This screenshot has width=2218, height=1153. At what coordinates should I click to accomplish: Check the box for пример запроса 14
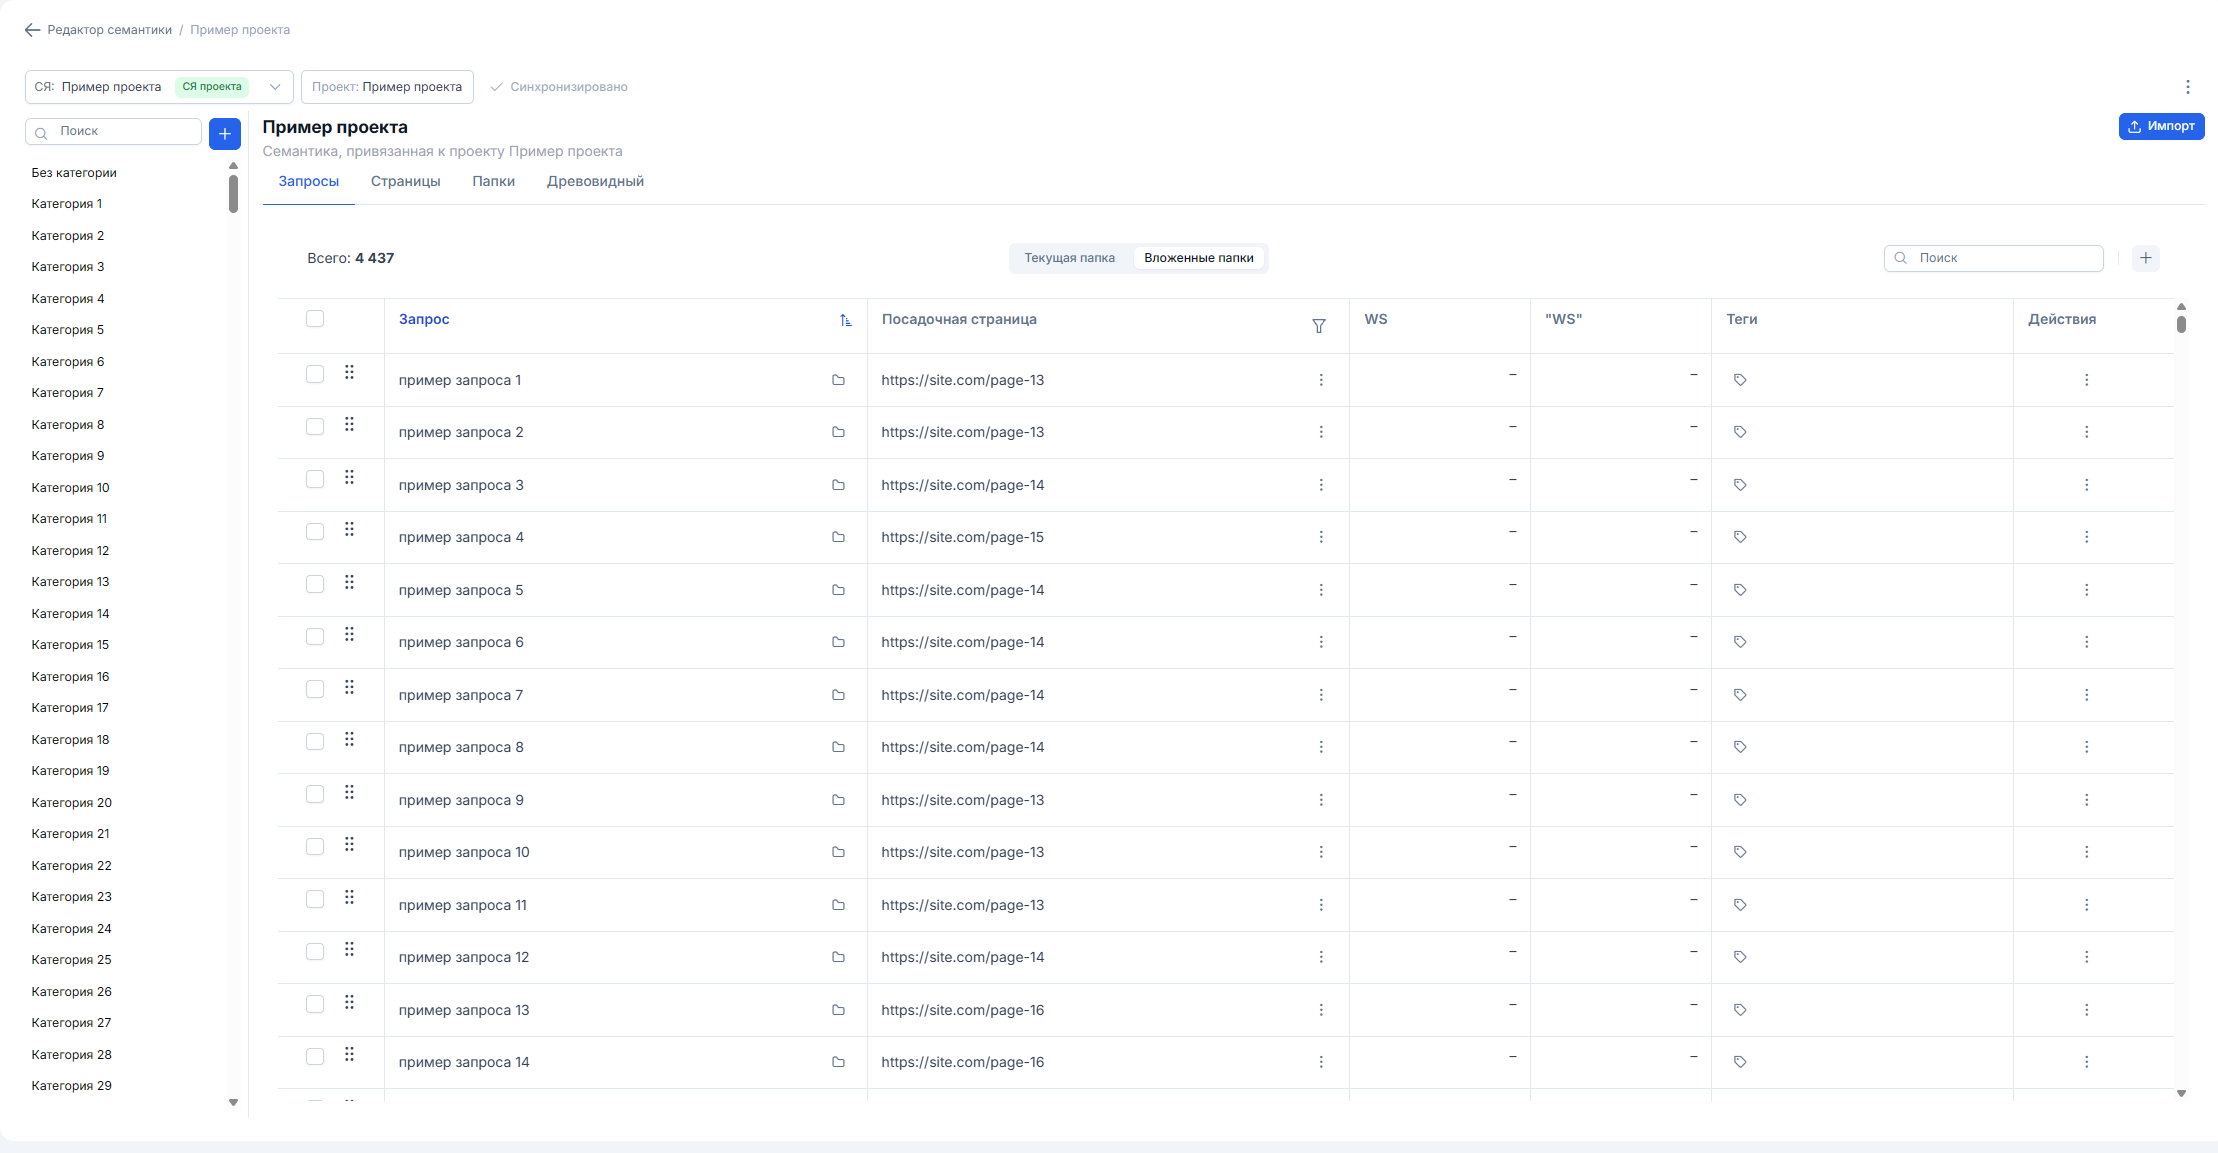click(x=315, y=1057)
